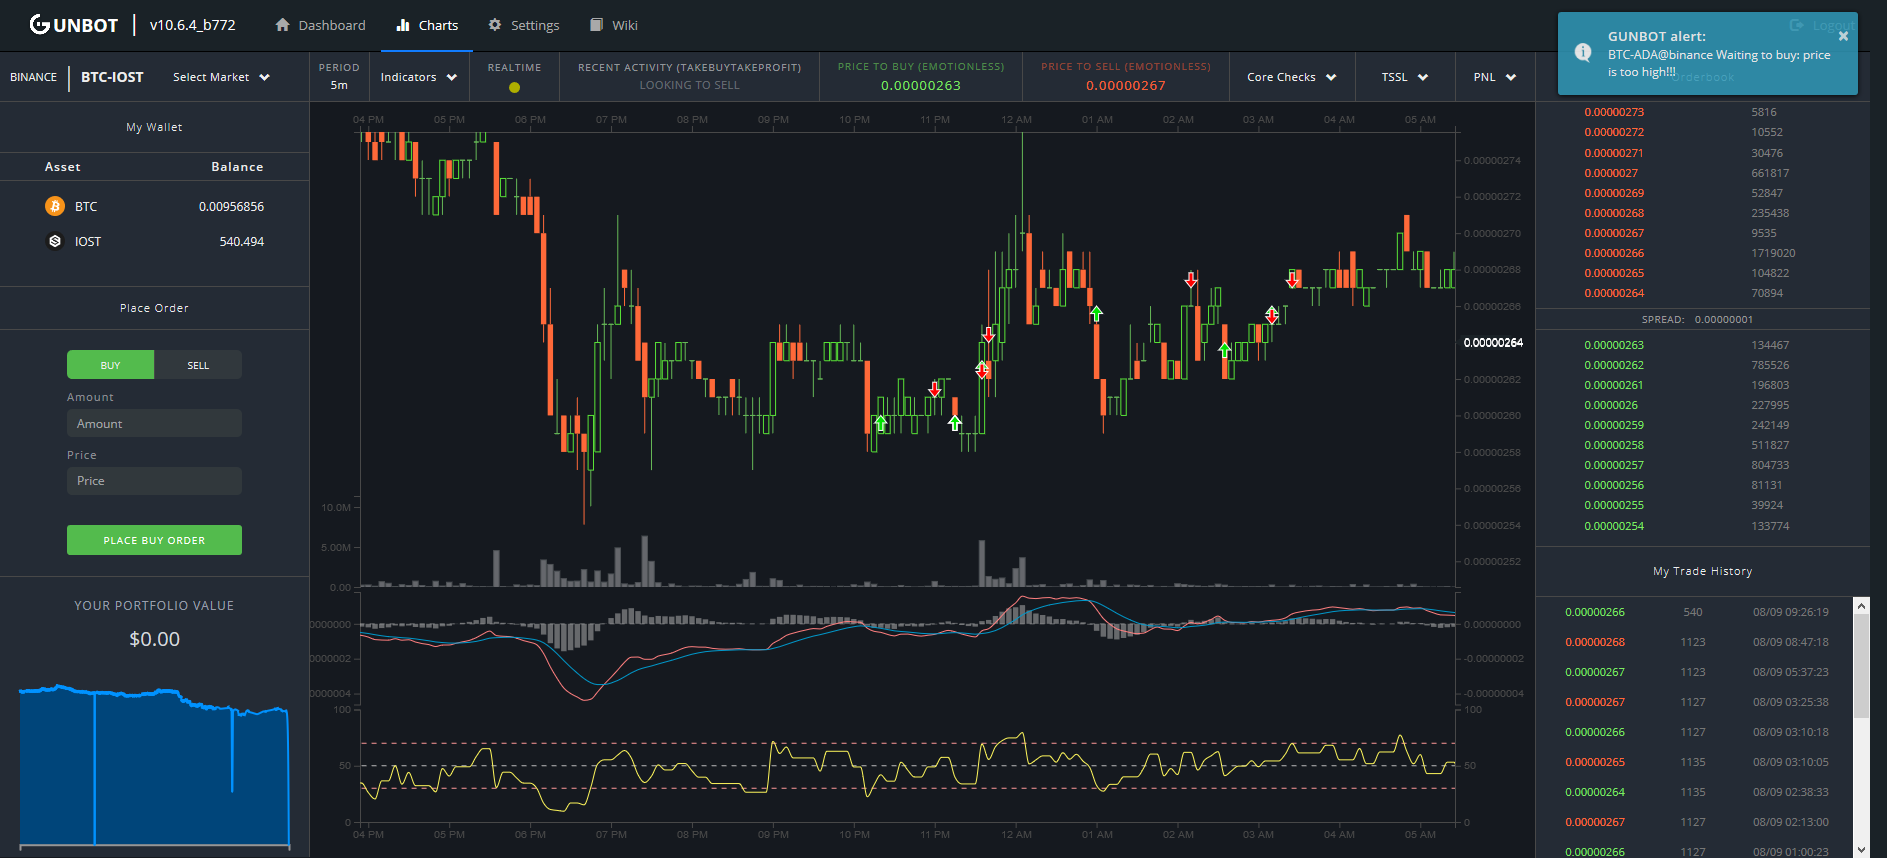The image size is (1887, 858).
Task: Open the Settings page
Action: [x=523, y=25]
